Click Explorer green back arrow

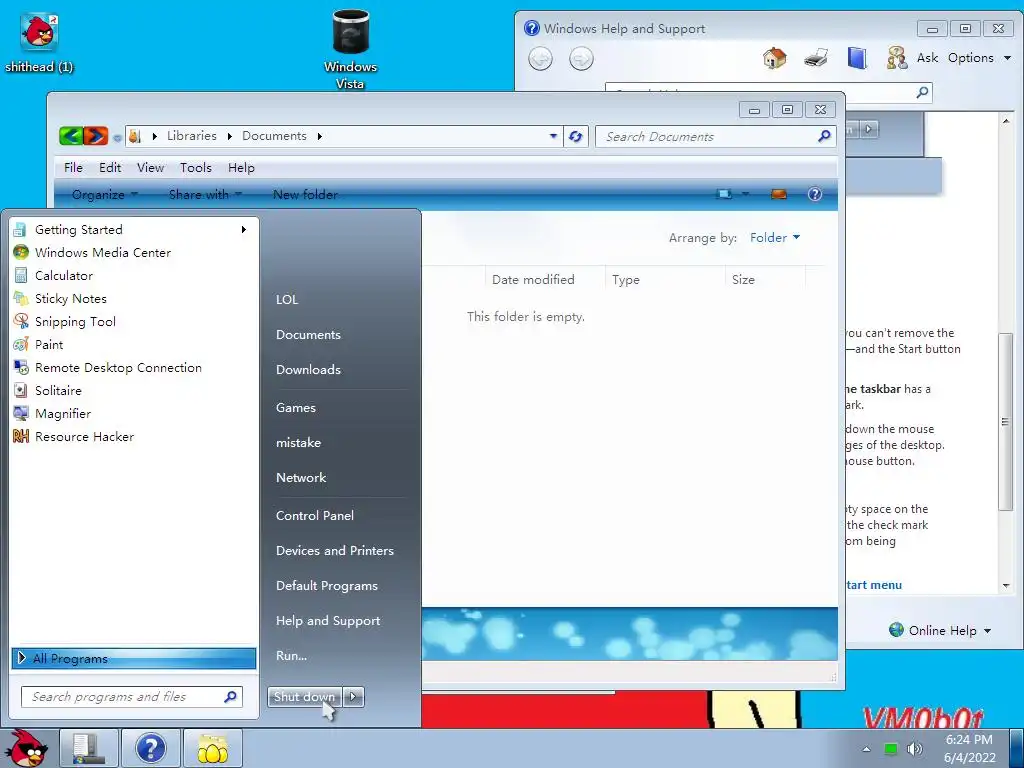pos(71,136)
